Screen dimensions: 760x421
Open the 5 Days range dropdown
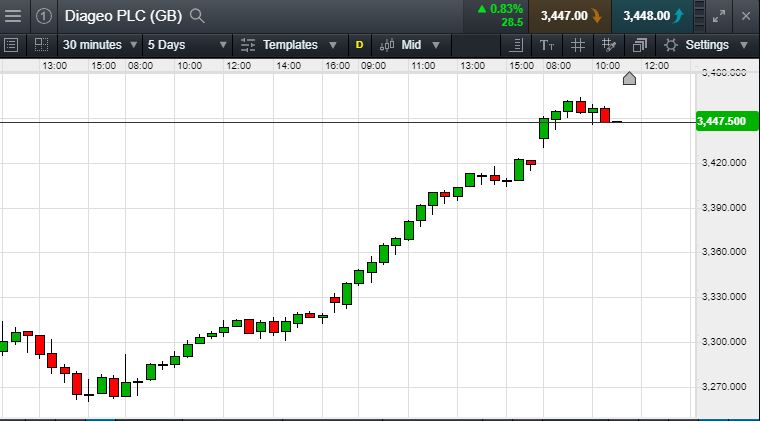187,45
